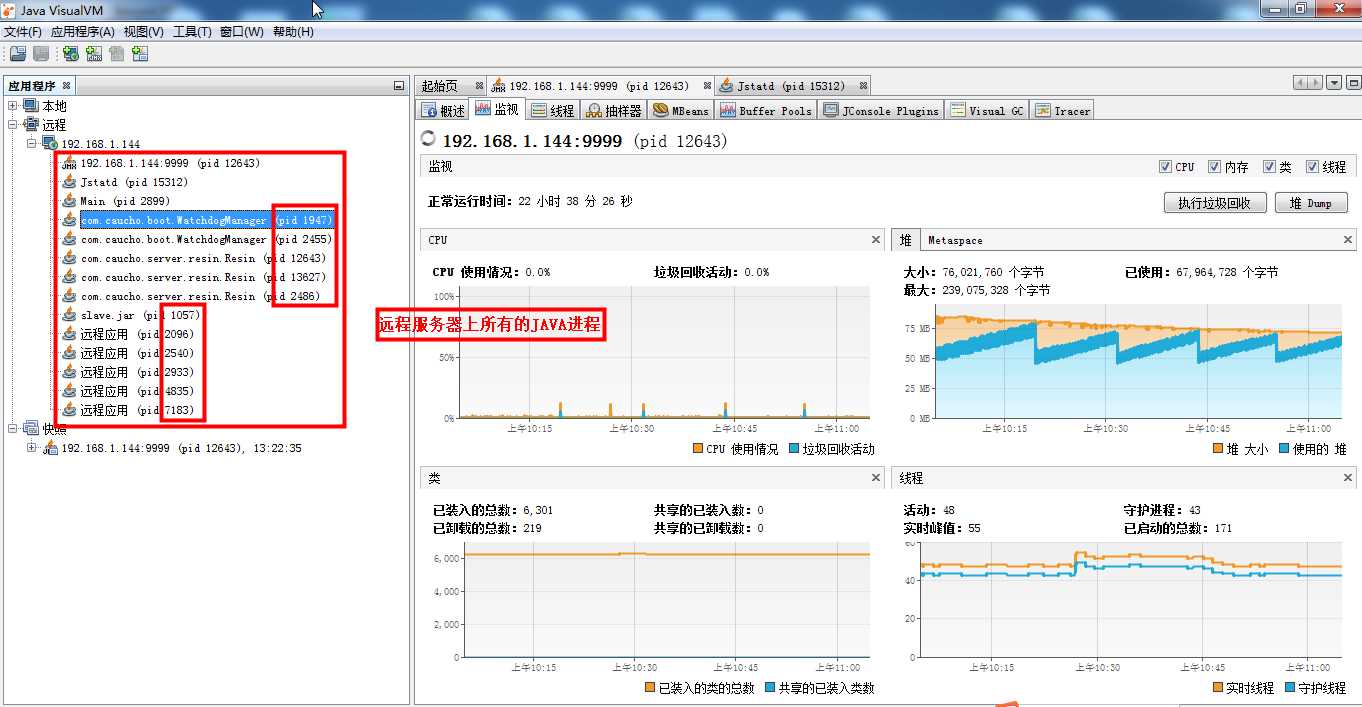Close the 192.168.1.144:9999 document tab
1362x707 pixels.
click(707, 86)
